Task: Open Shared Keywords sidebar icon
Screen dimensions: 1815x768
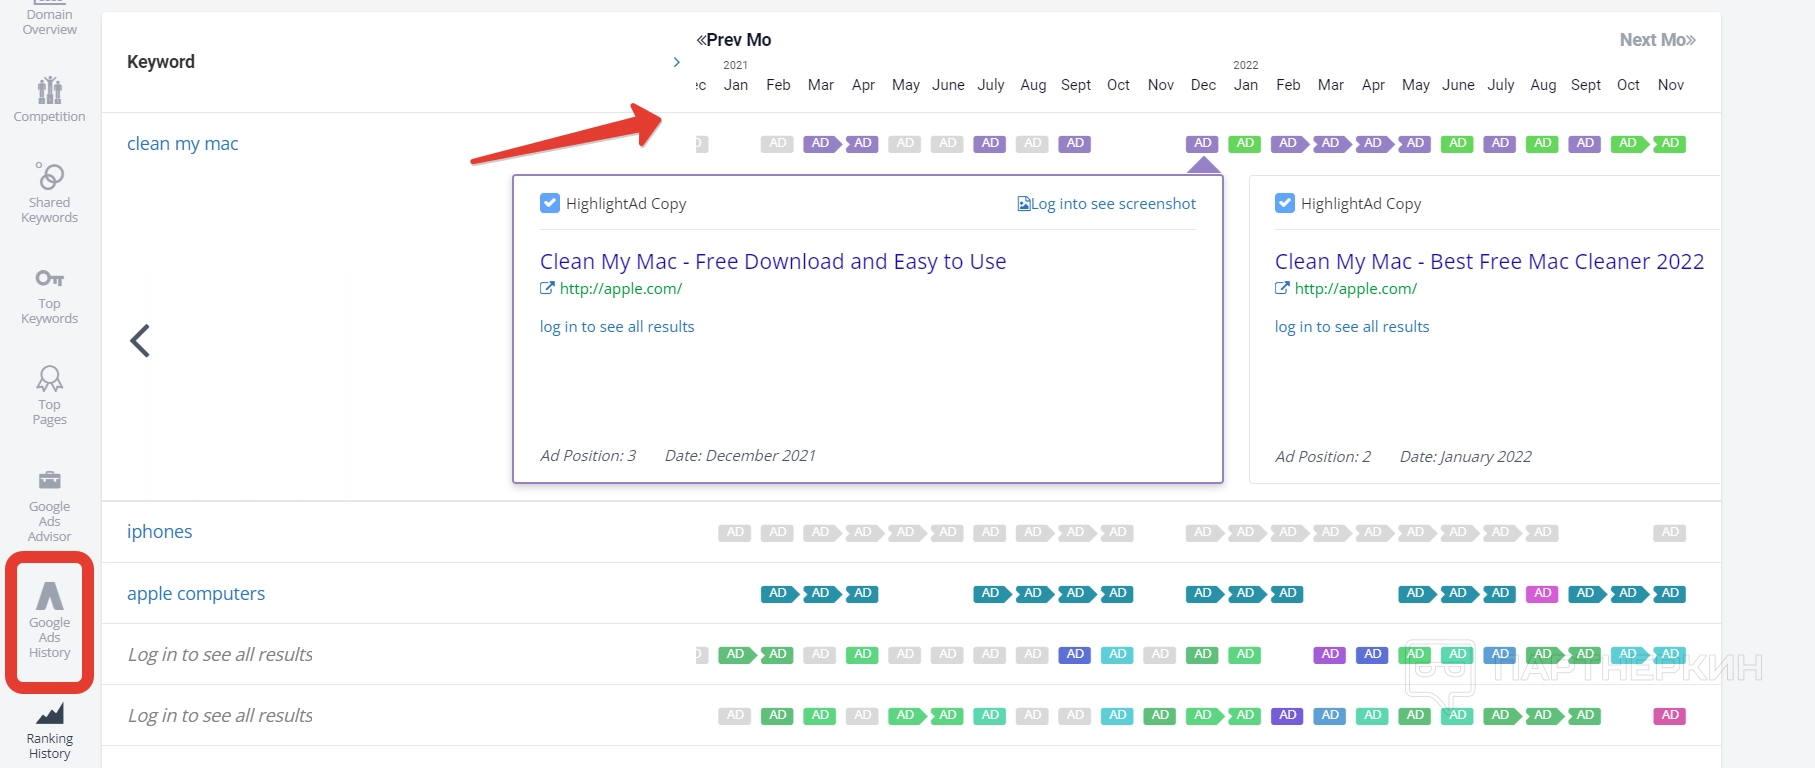Action: 49,177
